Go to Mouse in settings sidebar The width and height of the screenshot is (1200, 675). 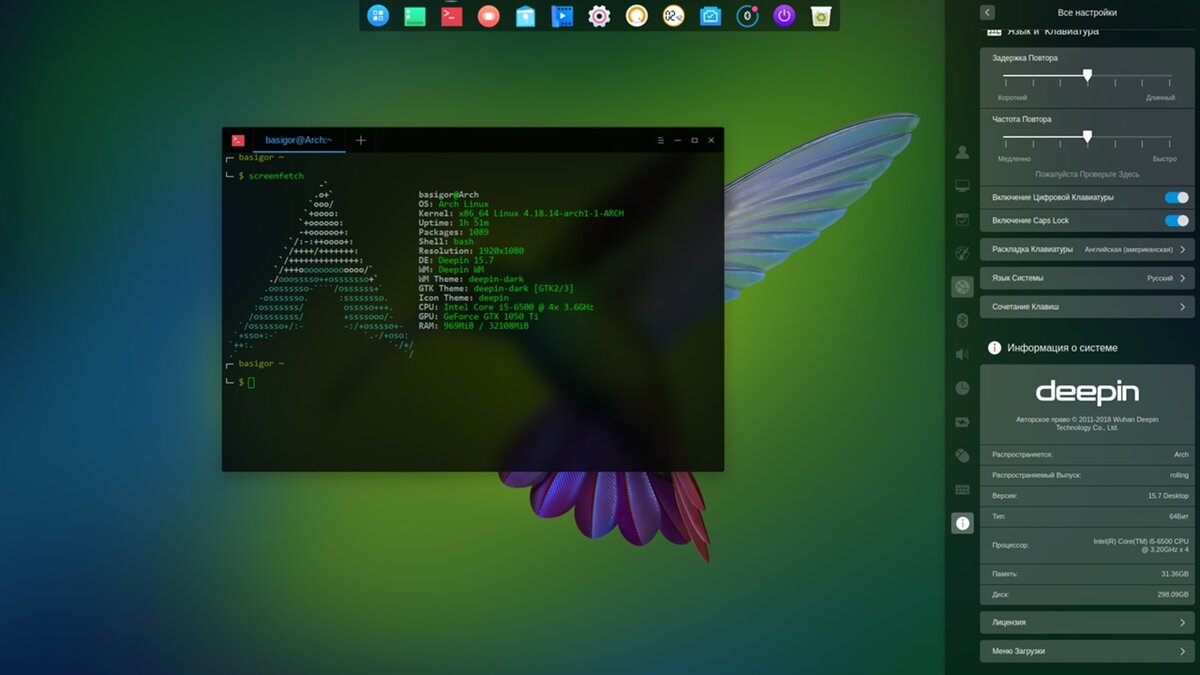962,455
